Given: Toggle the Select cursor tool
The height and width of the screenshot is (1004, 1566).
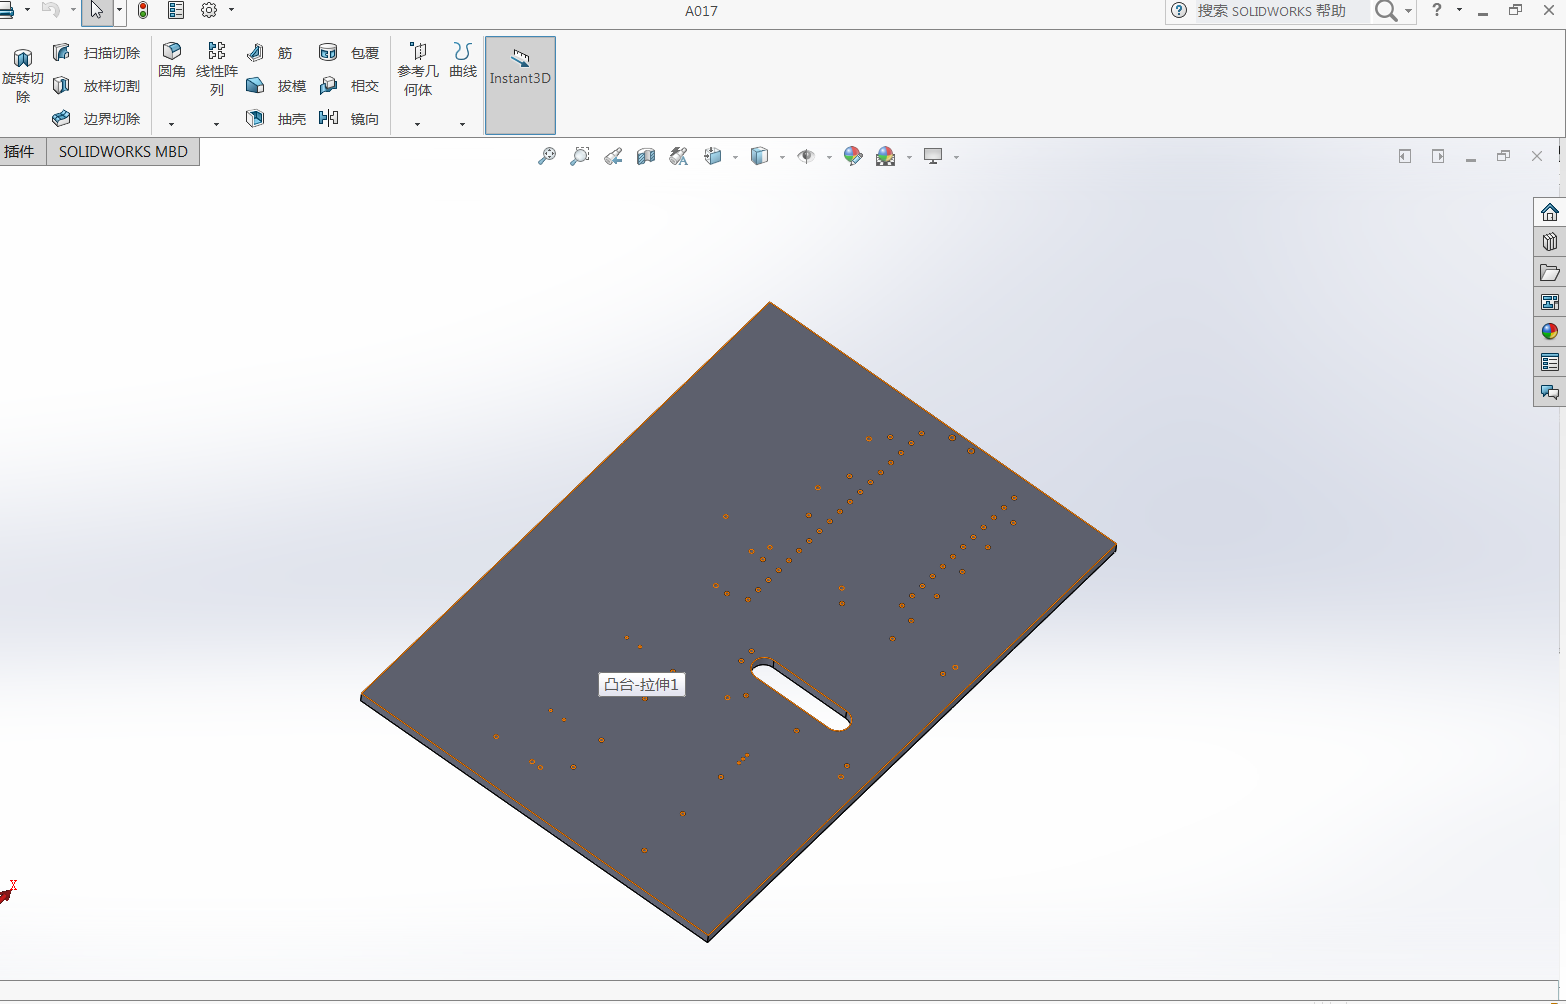Looking at the screenshot, I should 97,11.
